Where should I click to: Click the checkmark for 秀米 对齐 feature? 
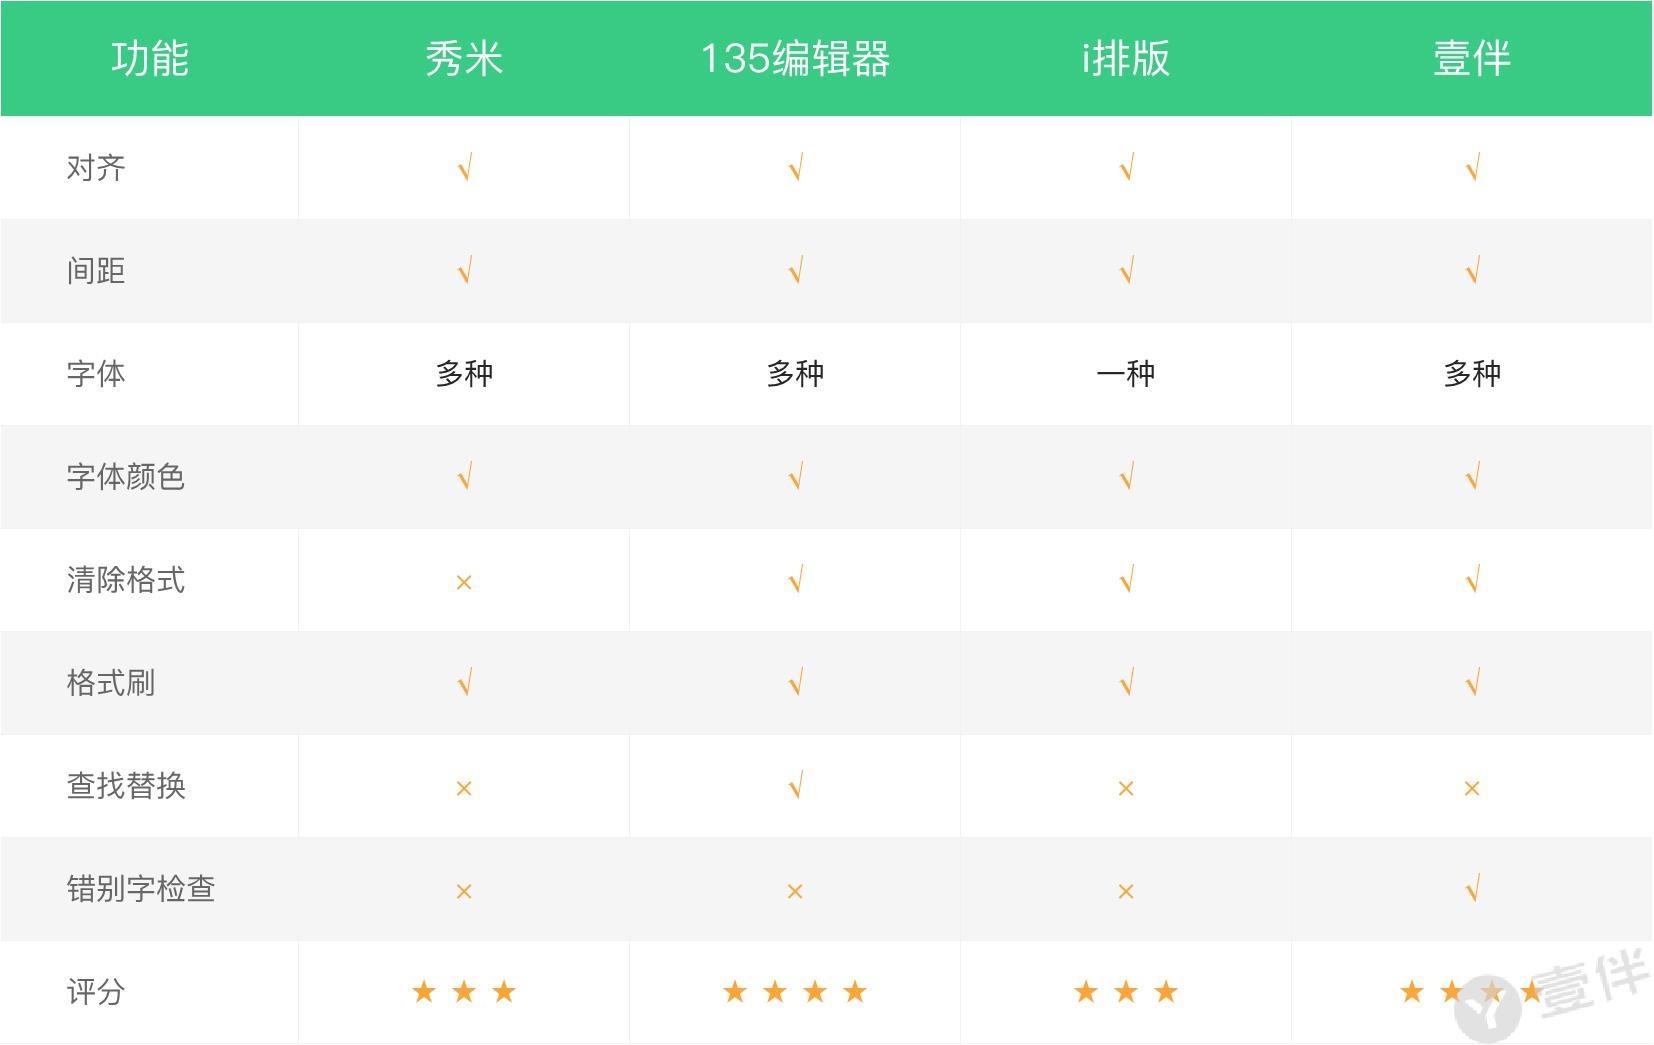(x=463, y=168)
